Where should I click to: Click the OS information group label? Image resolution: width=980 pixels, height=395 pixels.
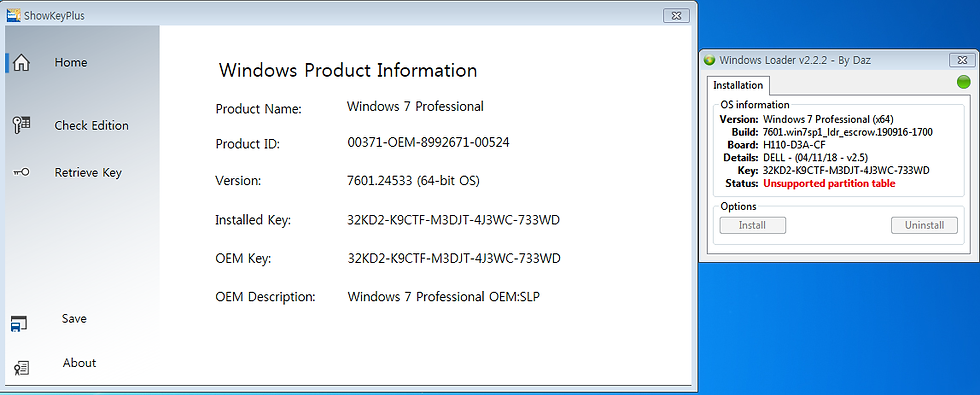754,105
